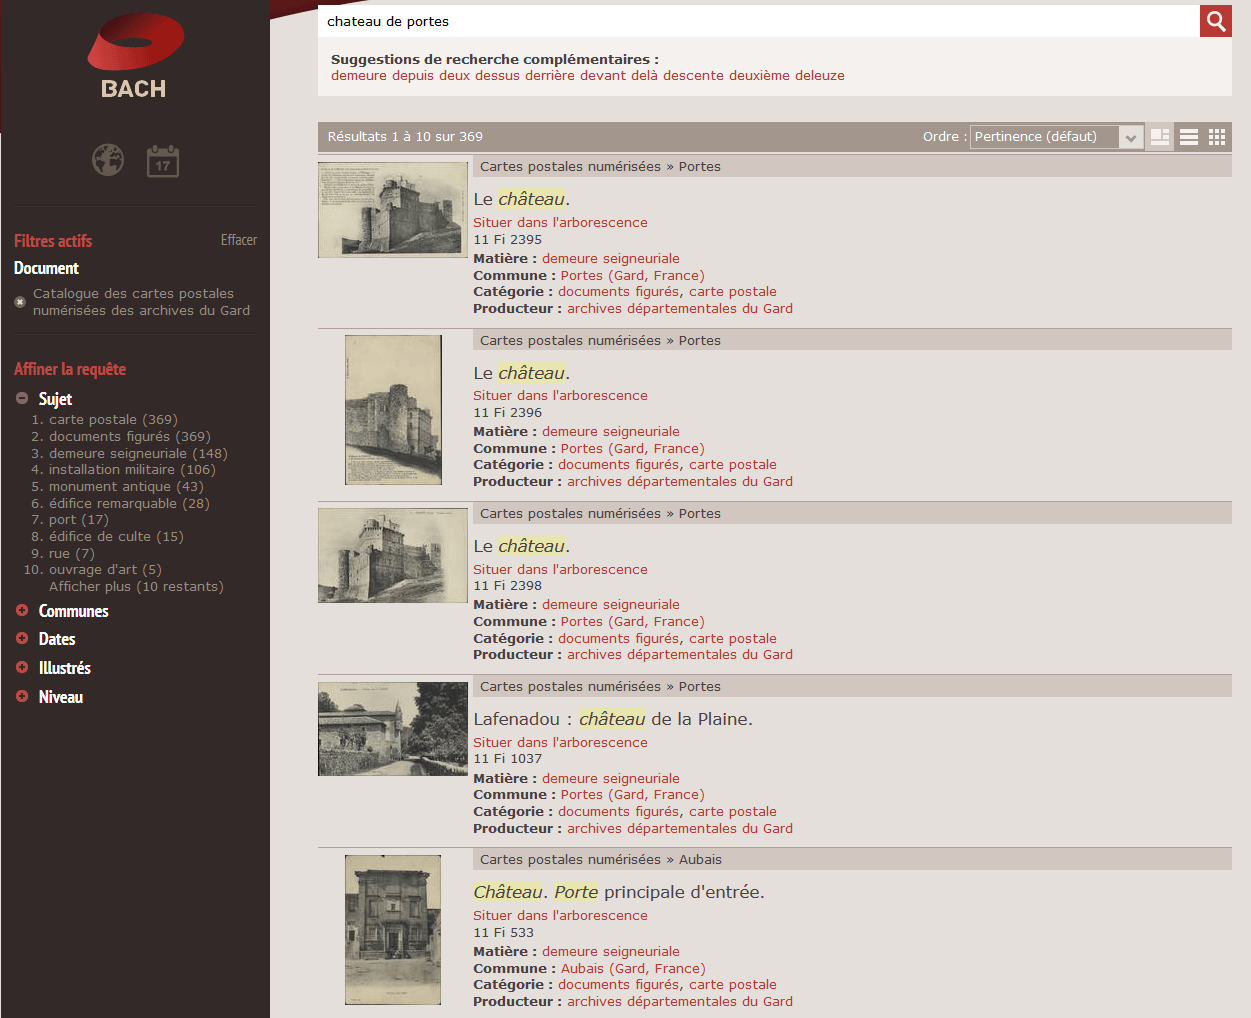
Task: Expand the Communes filter section
Action: click(20, 610)
